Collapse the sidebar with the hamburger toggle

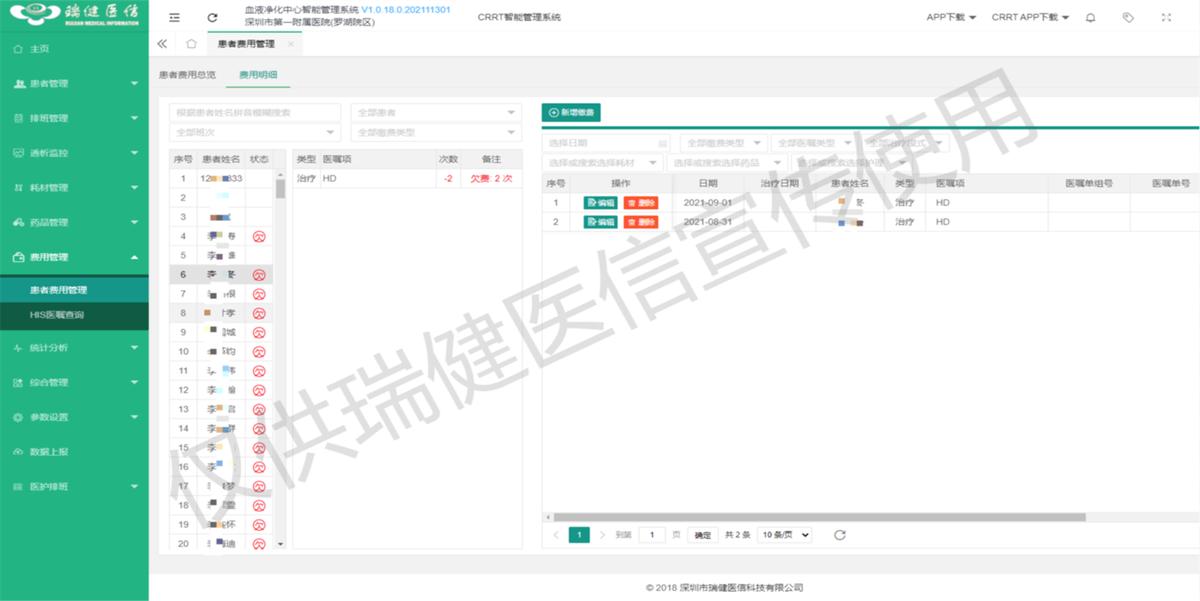point(173,16)
